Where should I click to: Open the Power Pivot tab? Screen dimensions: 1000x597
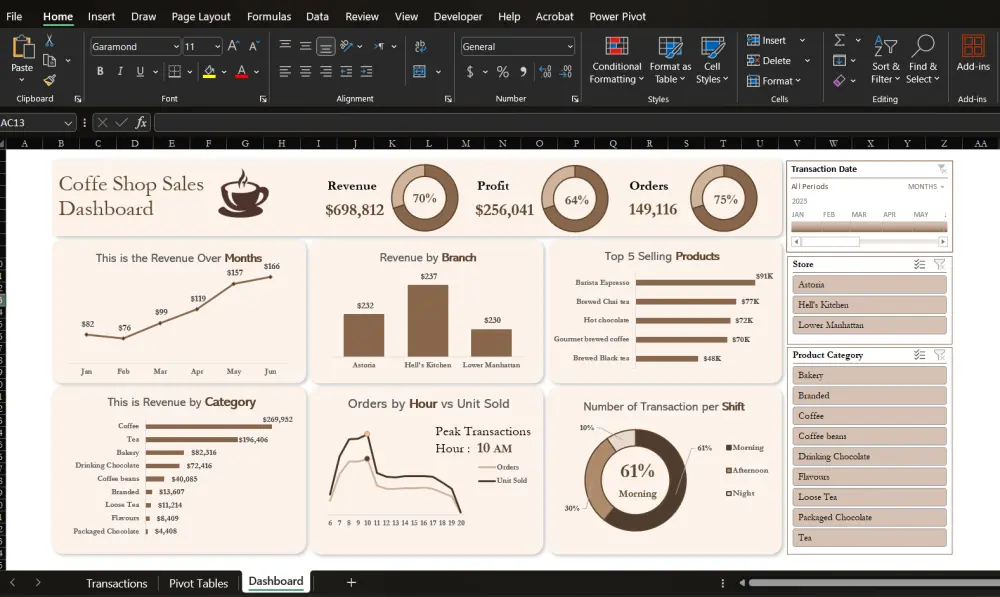coord(617,17)
